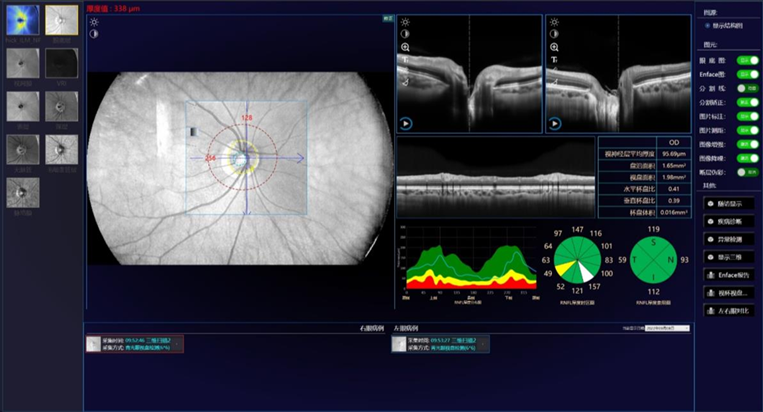Click contrast icon above the fundus image
Image resolution: width=763 pixels, height=412 pixels.
point(94,33)
